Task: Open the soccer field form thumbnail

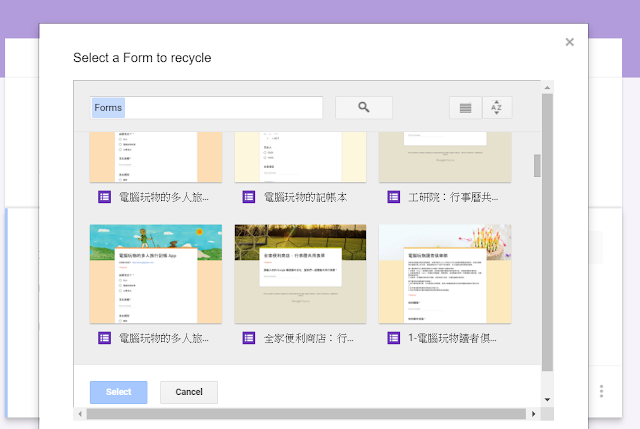Action: [300, 273]
